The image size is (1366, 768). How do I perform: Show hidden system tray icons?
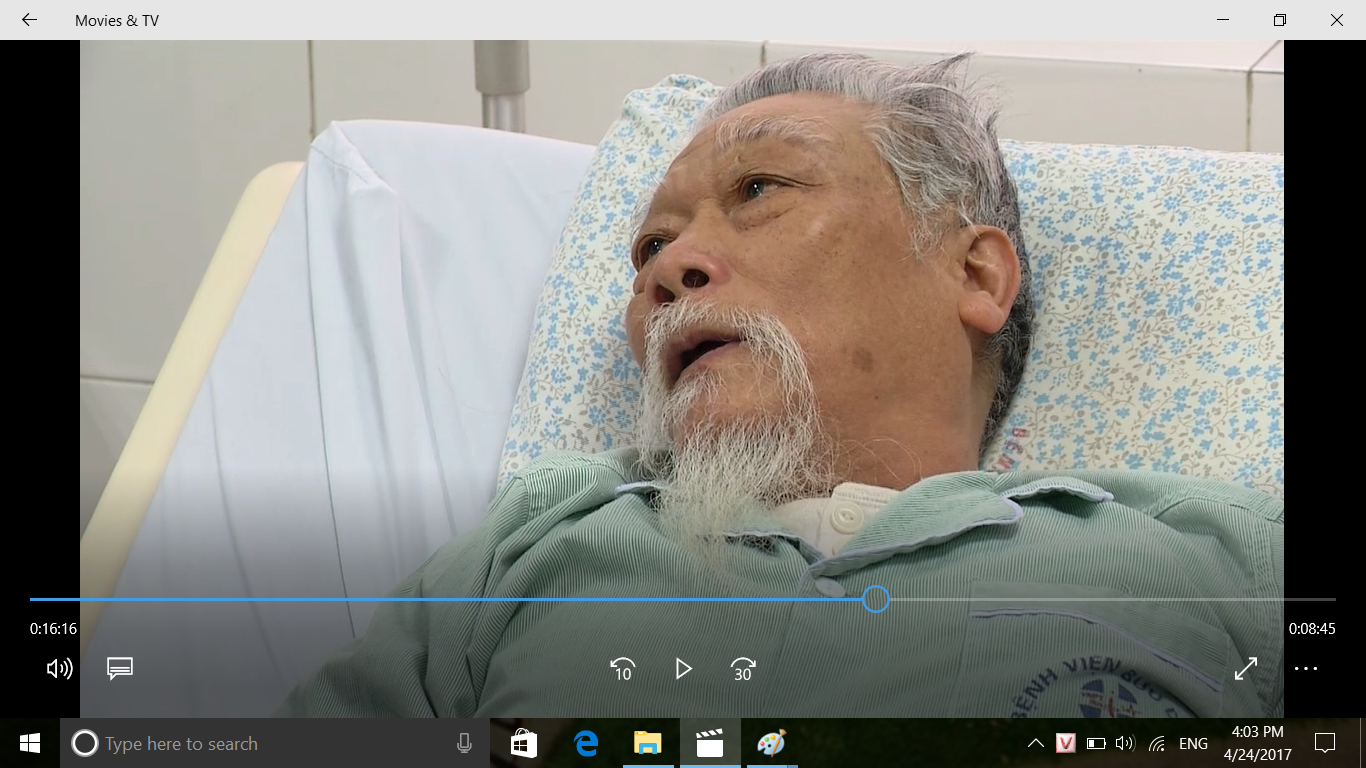[1036, 743]
